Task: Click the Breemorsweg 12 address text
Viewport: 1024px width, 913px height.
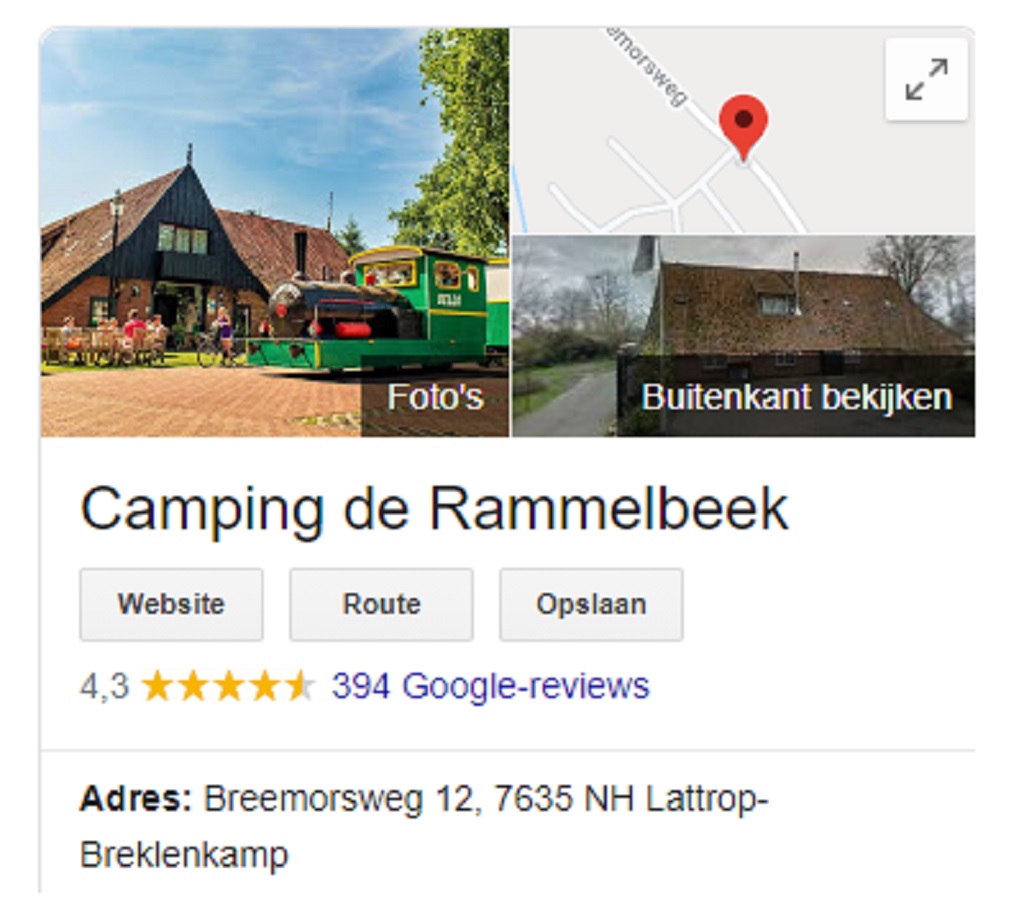Action: (x=340, y=799)
